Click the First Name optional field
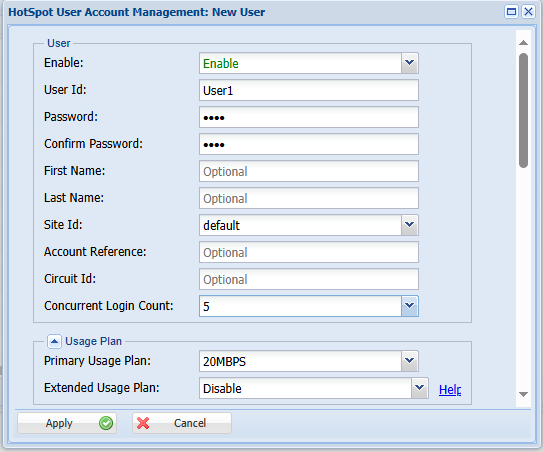This screenshot has width=543, height=452. tap(309, 171)
